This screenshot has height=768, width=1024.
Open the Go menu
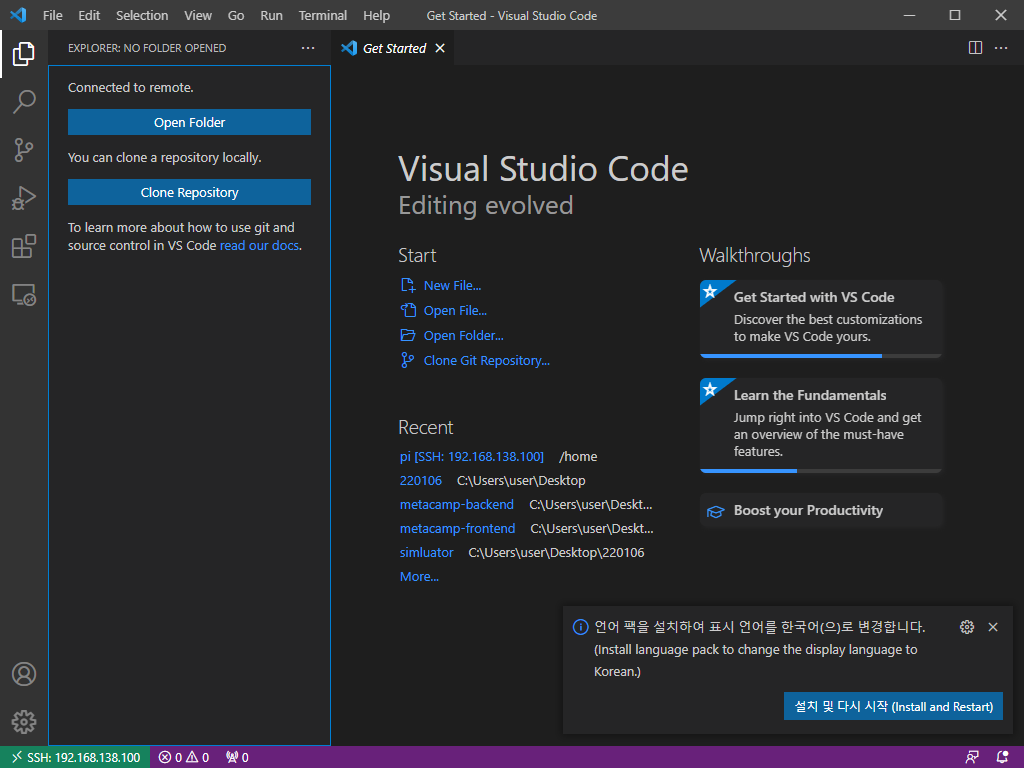(x=236, y=15)
